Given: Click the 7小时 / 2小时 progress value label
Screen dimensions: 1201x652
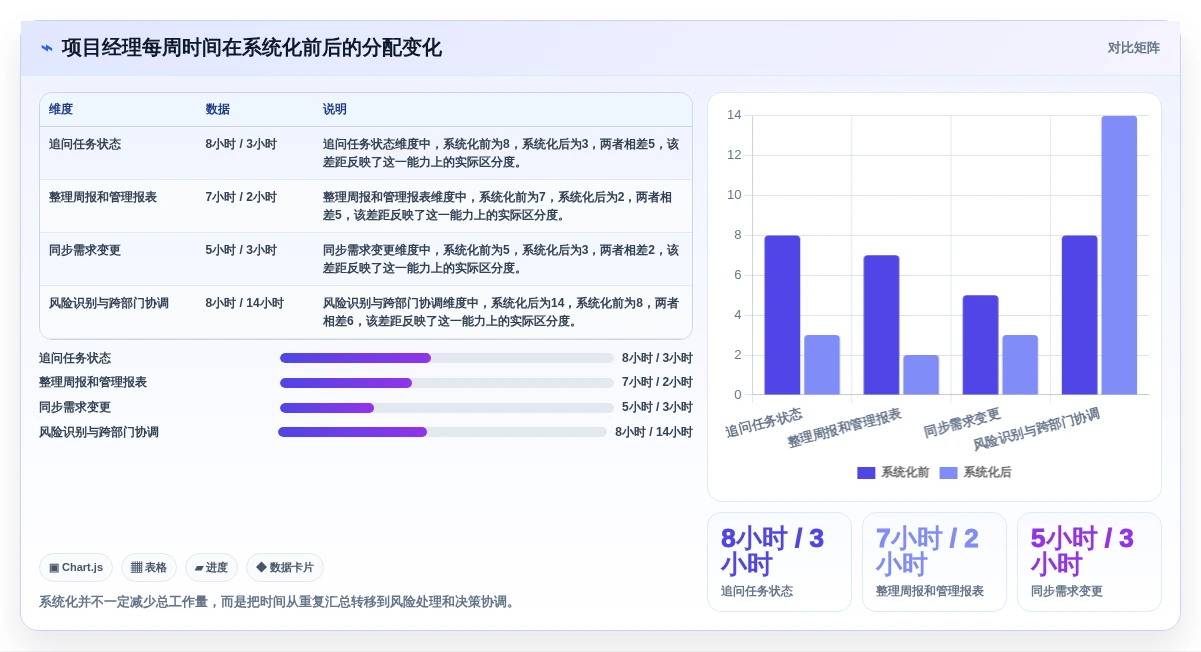Looking at the screenshot, I should pyautogui.click(x=657, y=383).
